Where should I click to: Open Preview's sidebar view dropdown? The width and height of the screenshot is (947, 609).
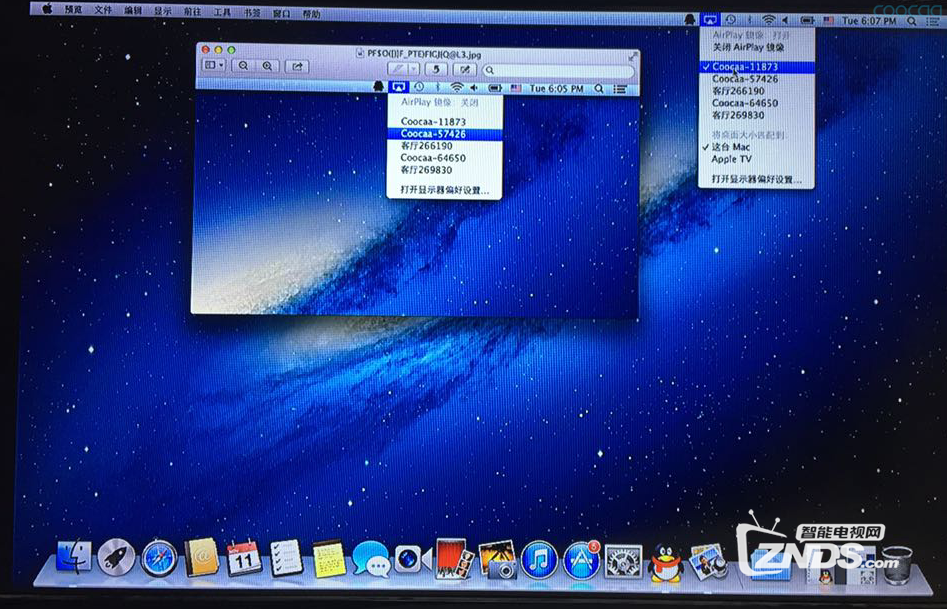(x=214, y=65)
